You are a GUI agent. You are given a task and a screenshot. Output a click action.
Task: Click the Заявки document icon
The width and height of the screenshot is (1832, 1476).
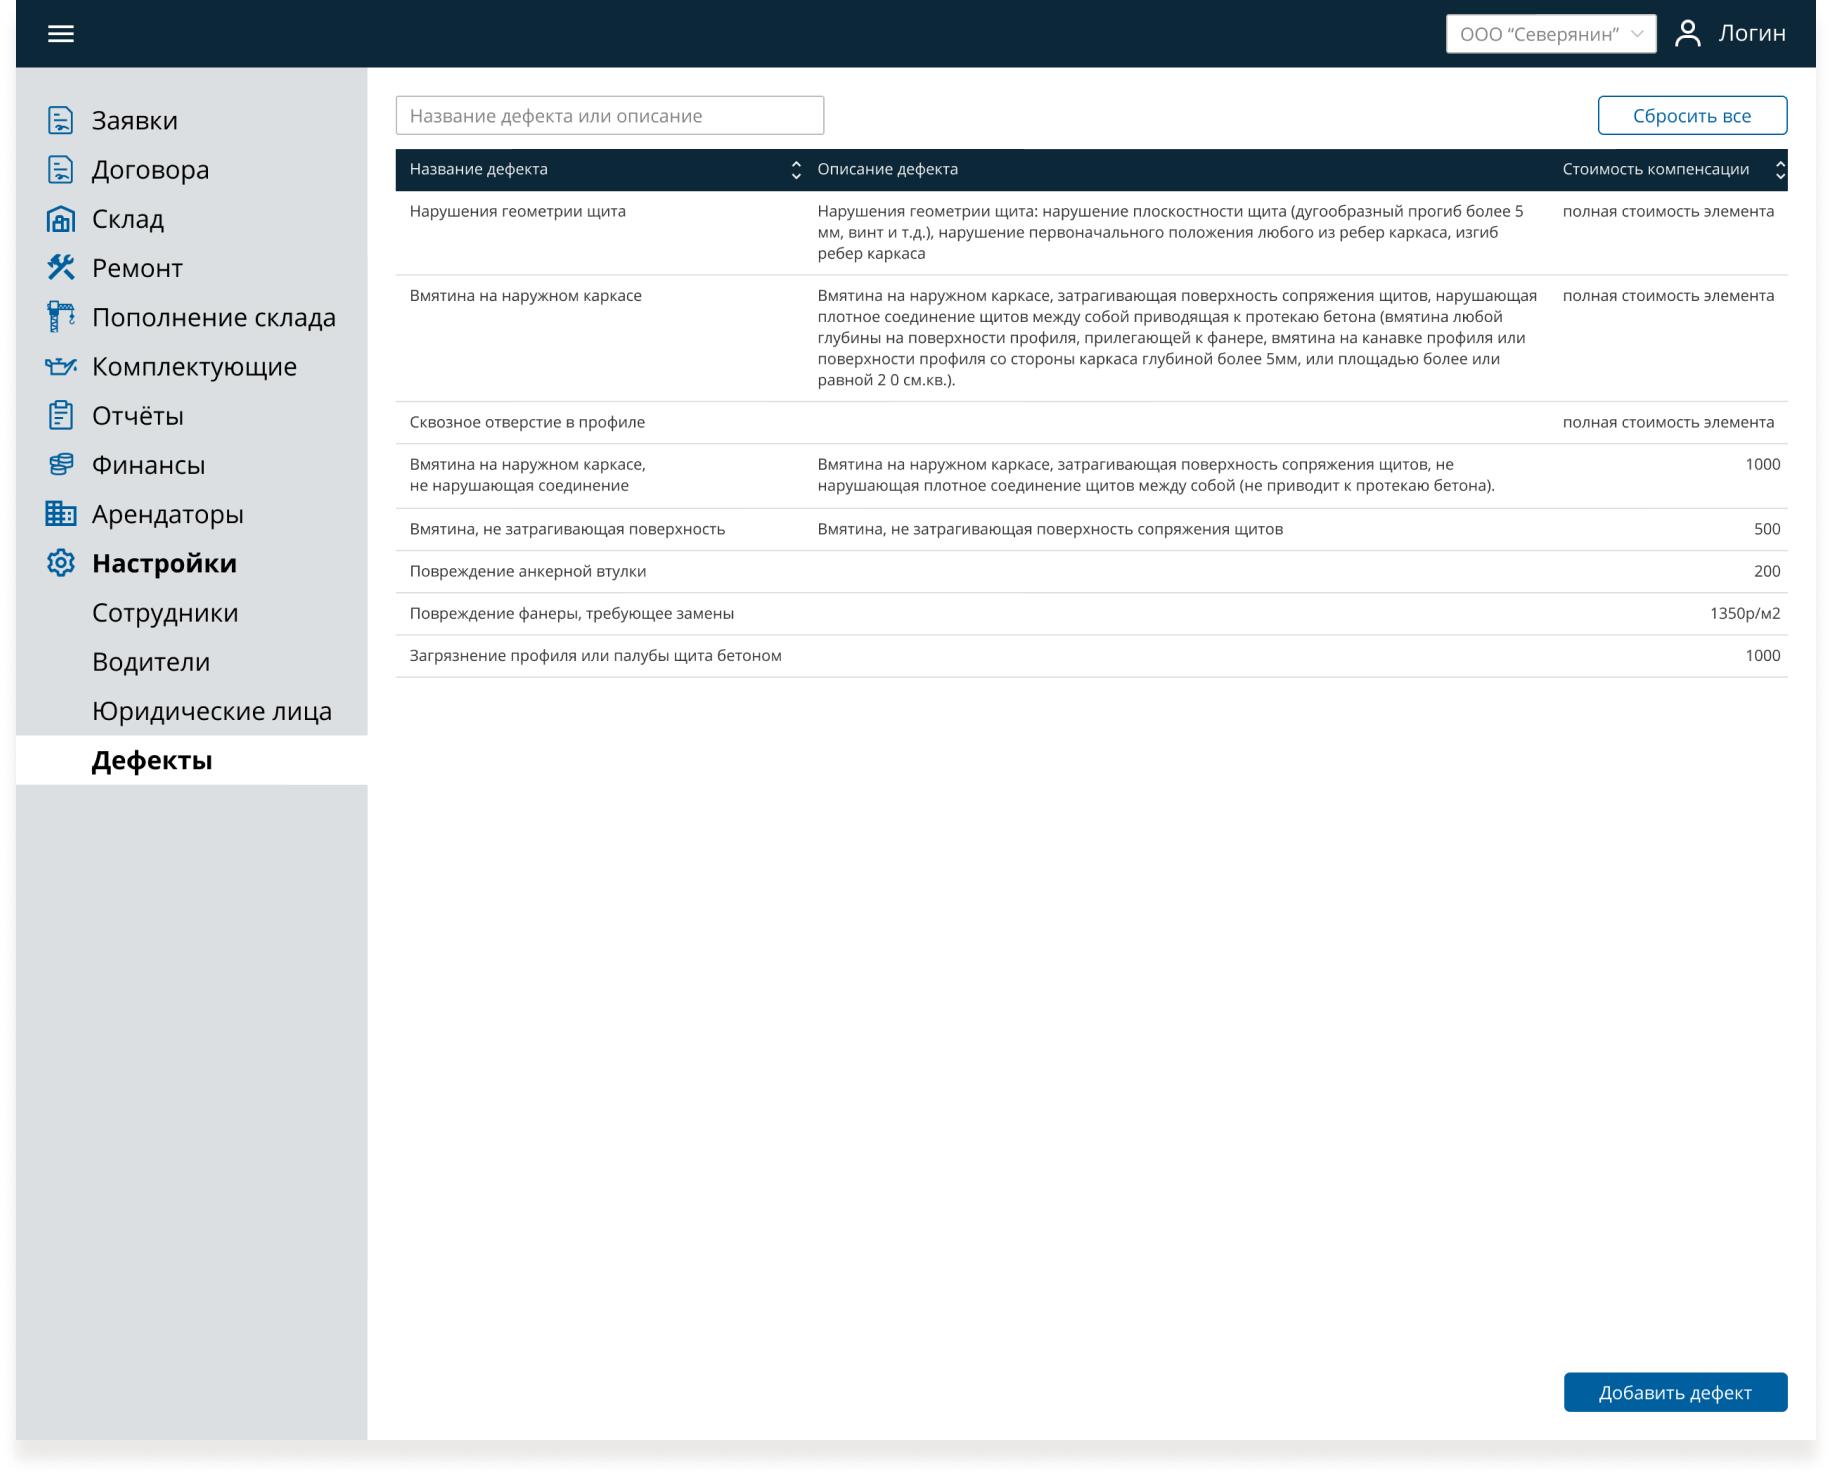coord(61,121)
